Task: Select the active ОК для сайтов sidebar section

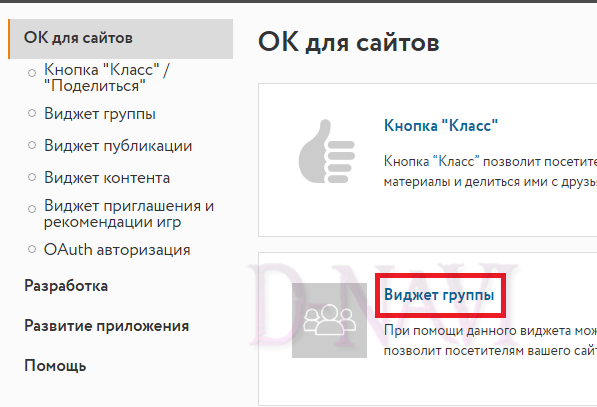Action: (121, 39)
